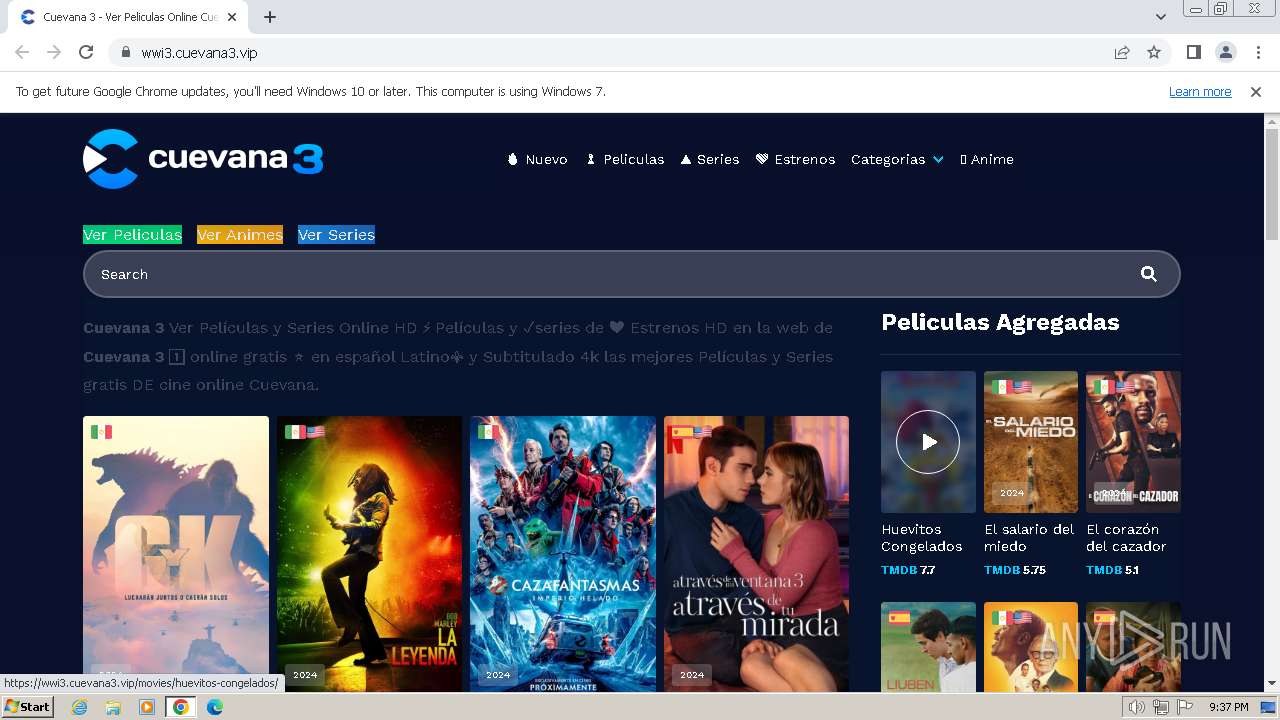Image resolution: width=1280 pixels, height=720 pixels.
Task: Click the Learn more link
Action: pyautogui.click(x=1200, y=92)
